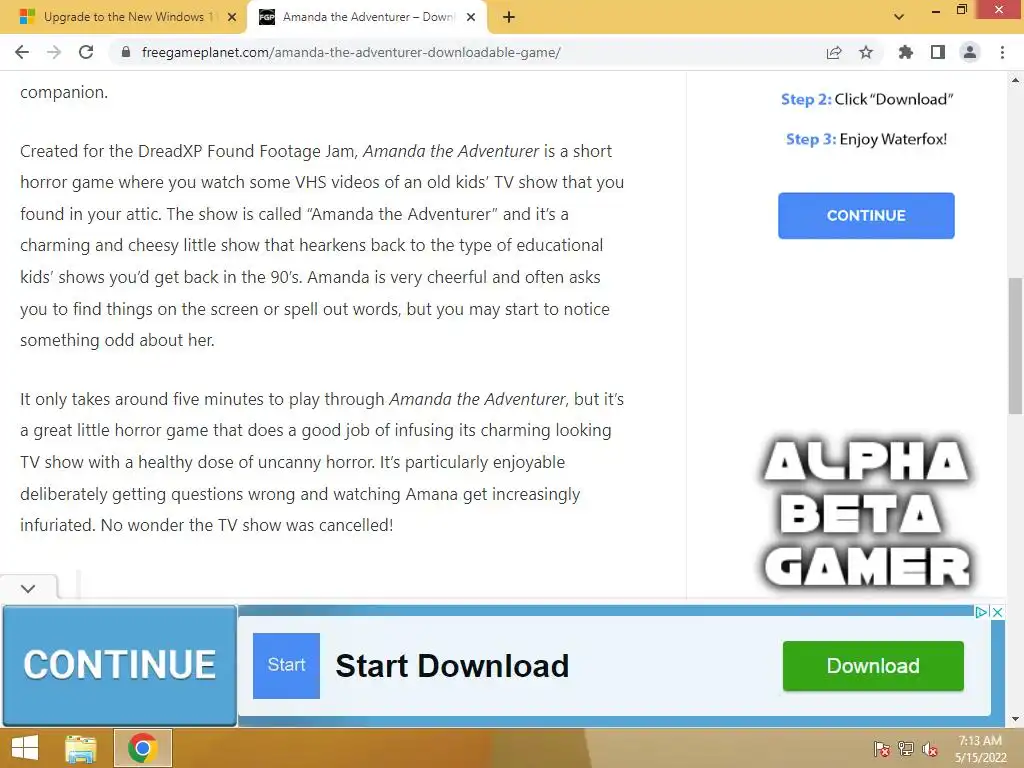Share this page via share icon

tap(834, 52)
